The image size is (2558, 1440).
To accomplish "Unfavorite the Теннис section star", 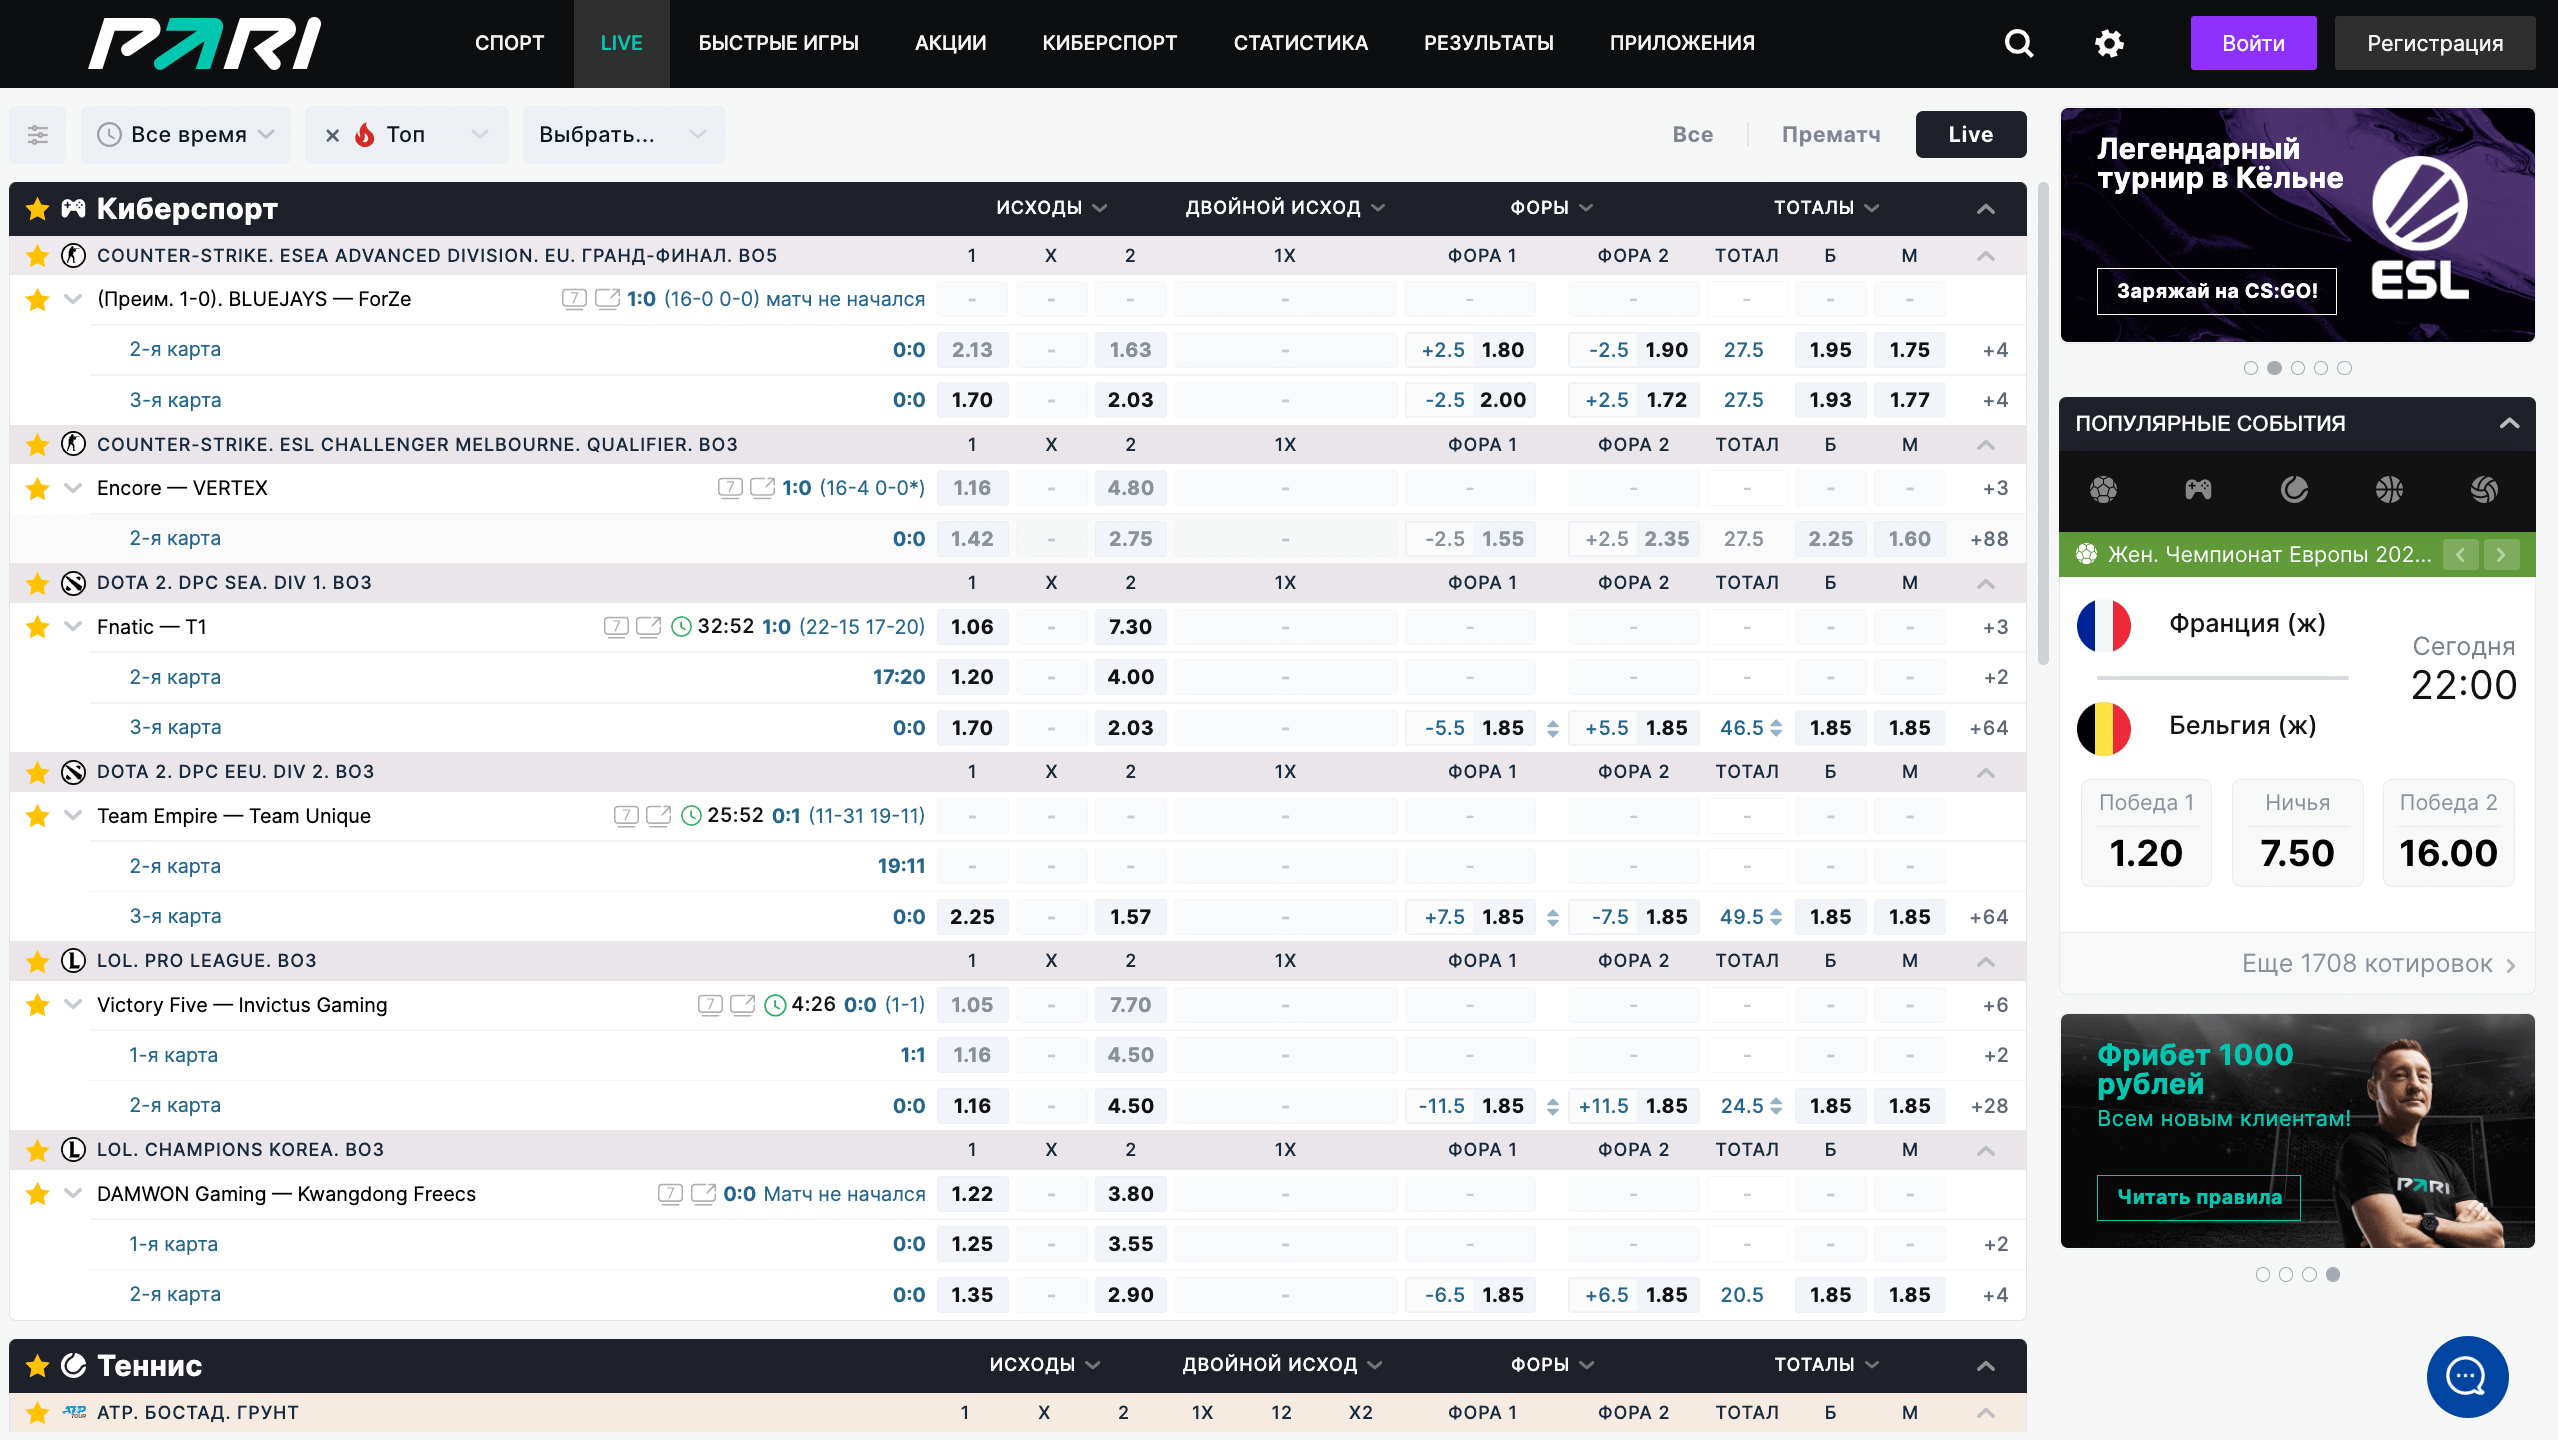I will [x=38, y=1365].
